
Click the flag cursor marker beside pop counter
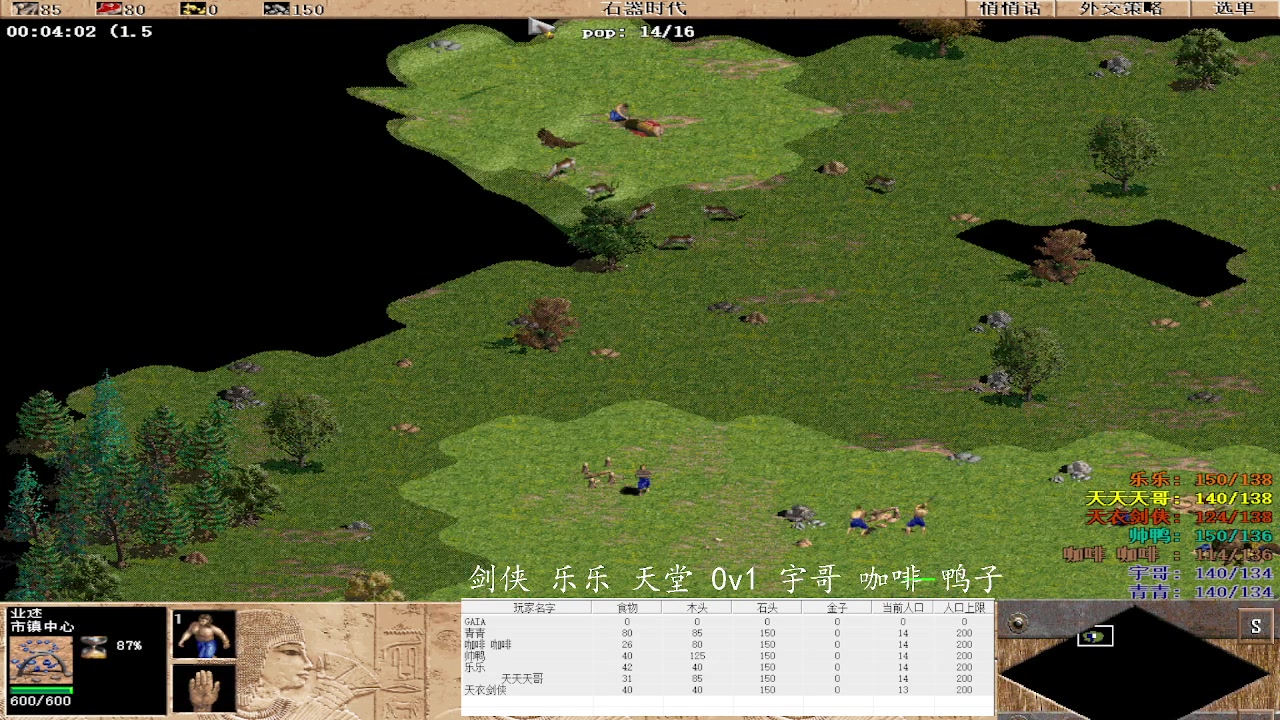pyautogui.click(x=542, y=28)
